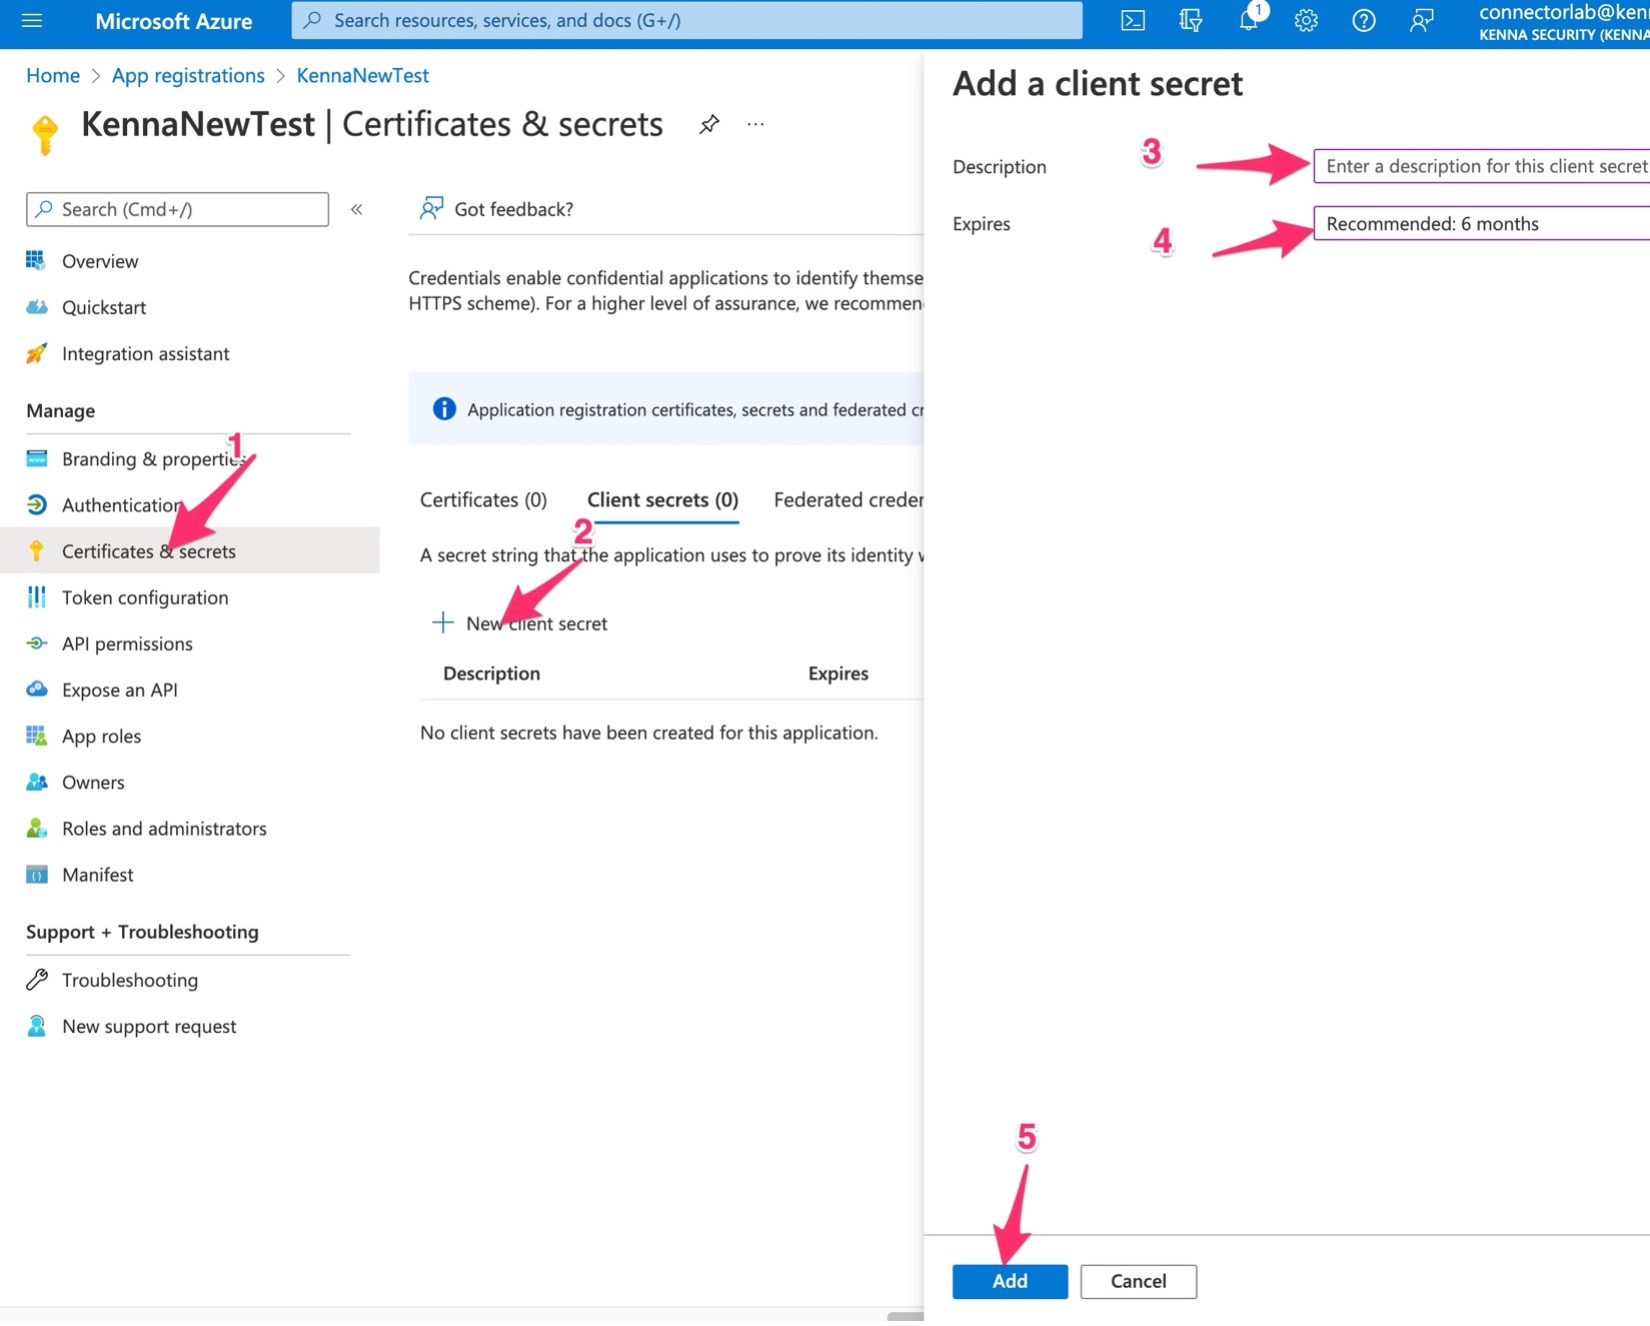
Task: Click the Cancel button
Action: click(1138, 1281)
